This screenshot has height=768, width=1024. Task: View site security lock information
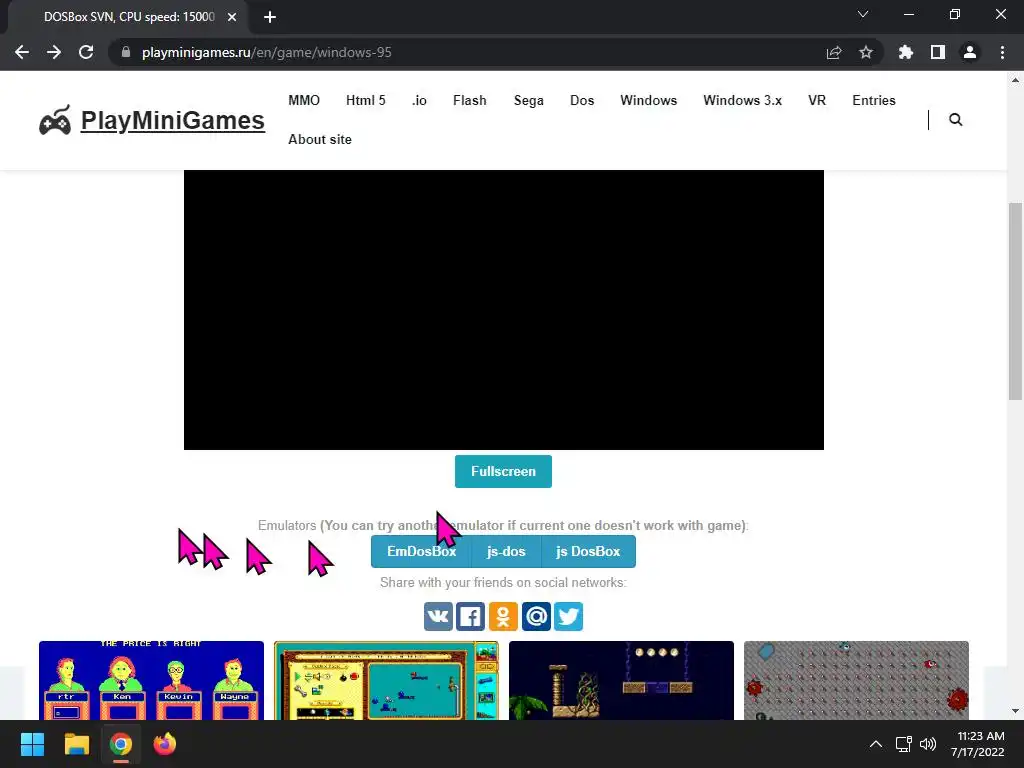(126, 52)
